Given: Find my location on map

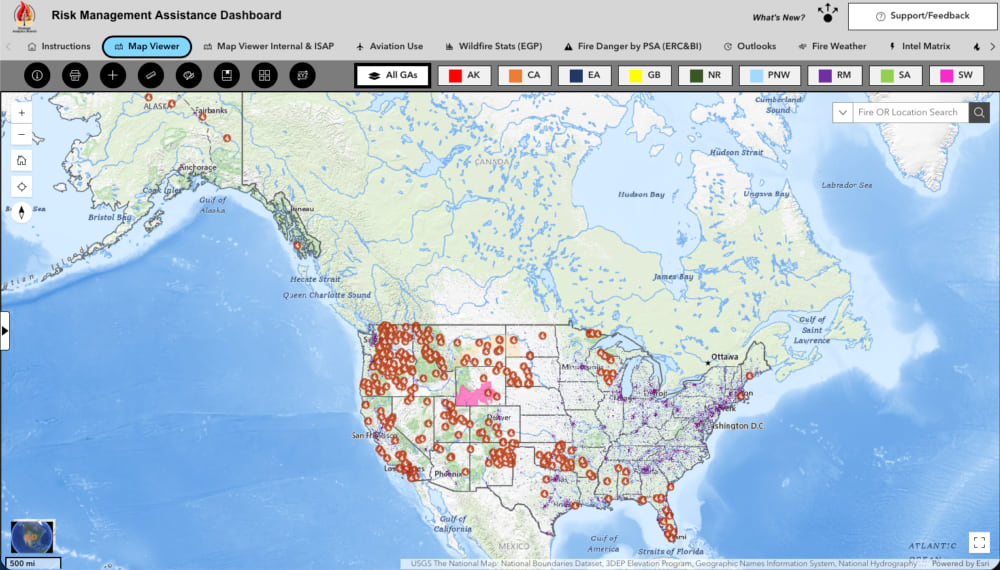Looking at the screenshot, I should click(x=22, y=187).
